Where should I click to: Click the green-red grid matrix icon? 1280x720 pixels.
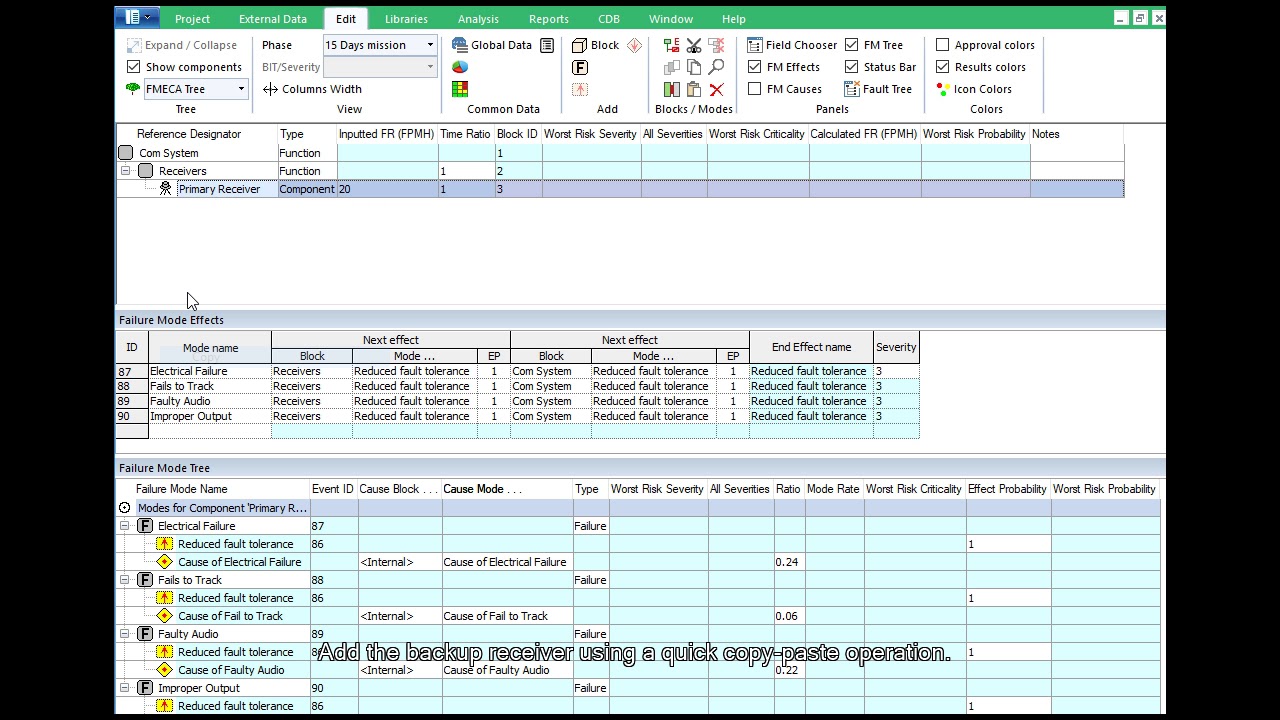coord(460,89)
